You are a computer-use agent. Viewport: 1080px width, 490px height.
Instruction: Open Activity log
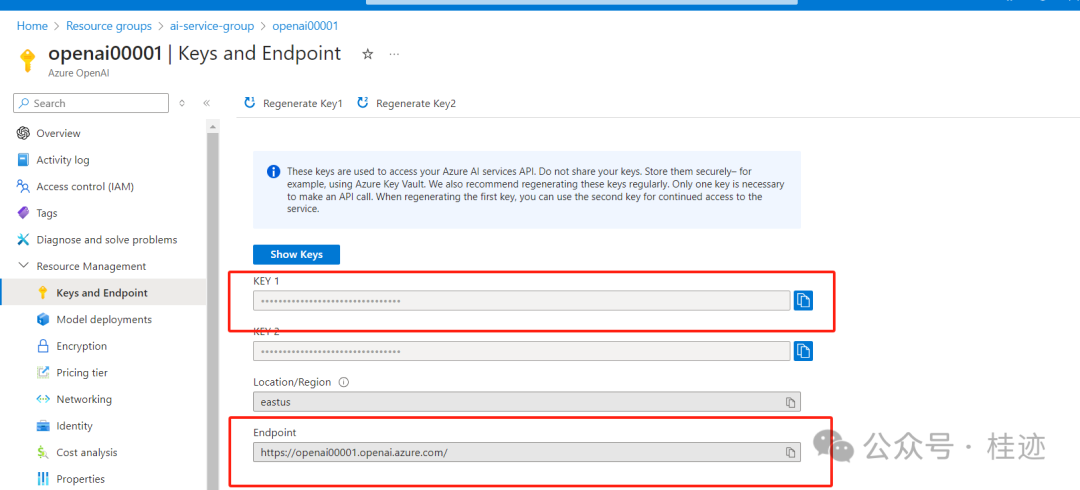(63, 160)
